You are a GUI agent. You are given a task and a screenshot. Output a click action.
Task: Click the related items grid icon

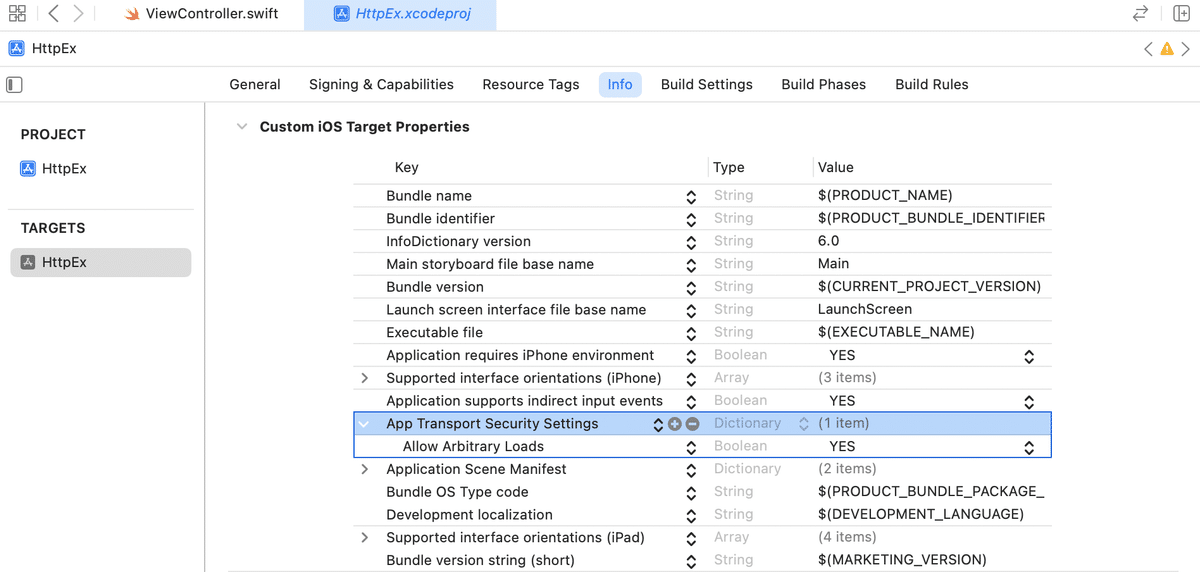(x=17, y=14)
